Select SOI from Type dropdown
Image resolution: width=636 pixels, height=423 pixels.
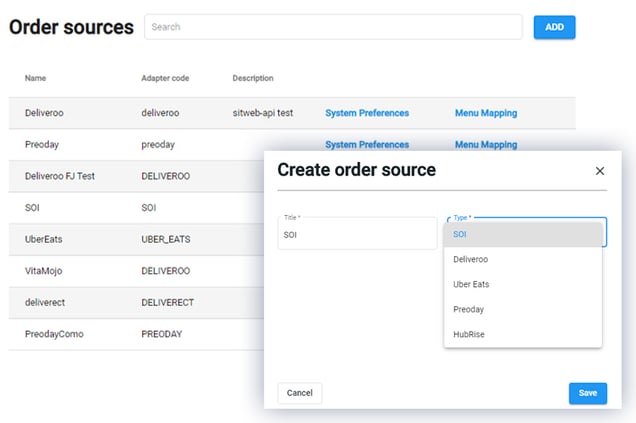523,234
